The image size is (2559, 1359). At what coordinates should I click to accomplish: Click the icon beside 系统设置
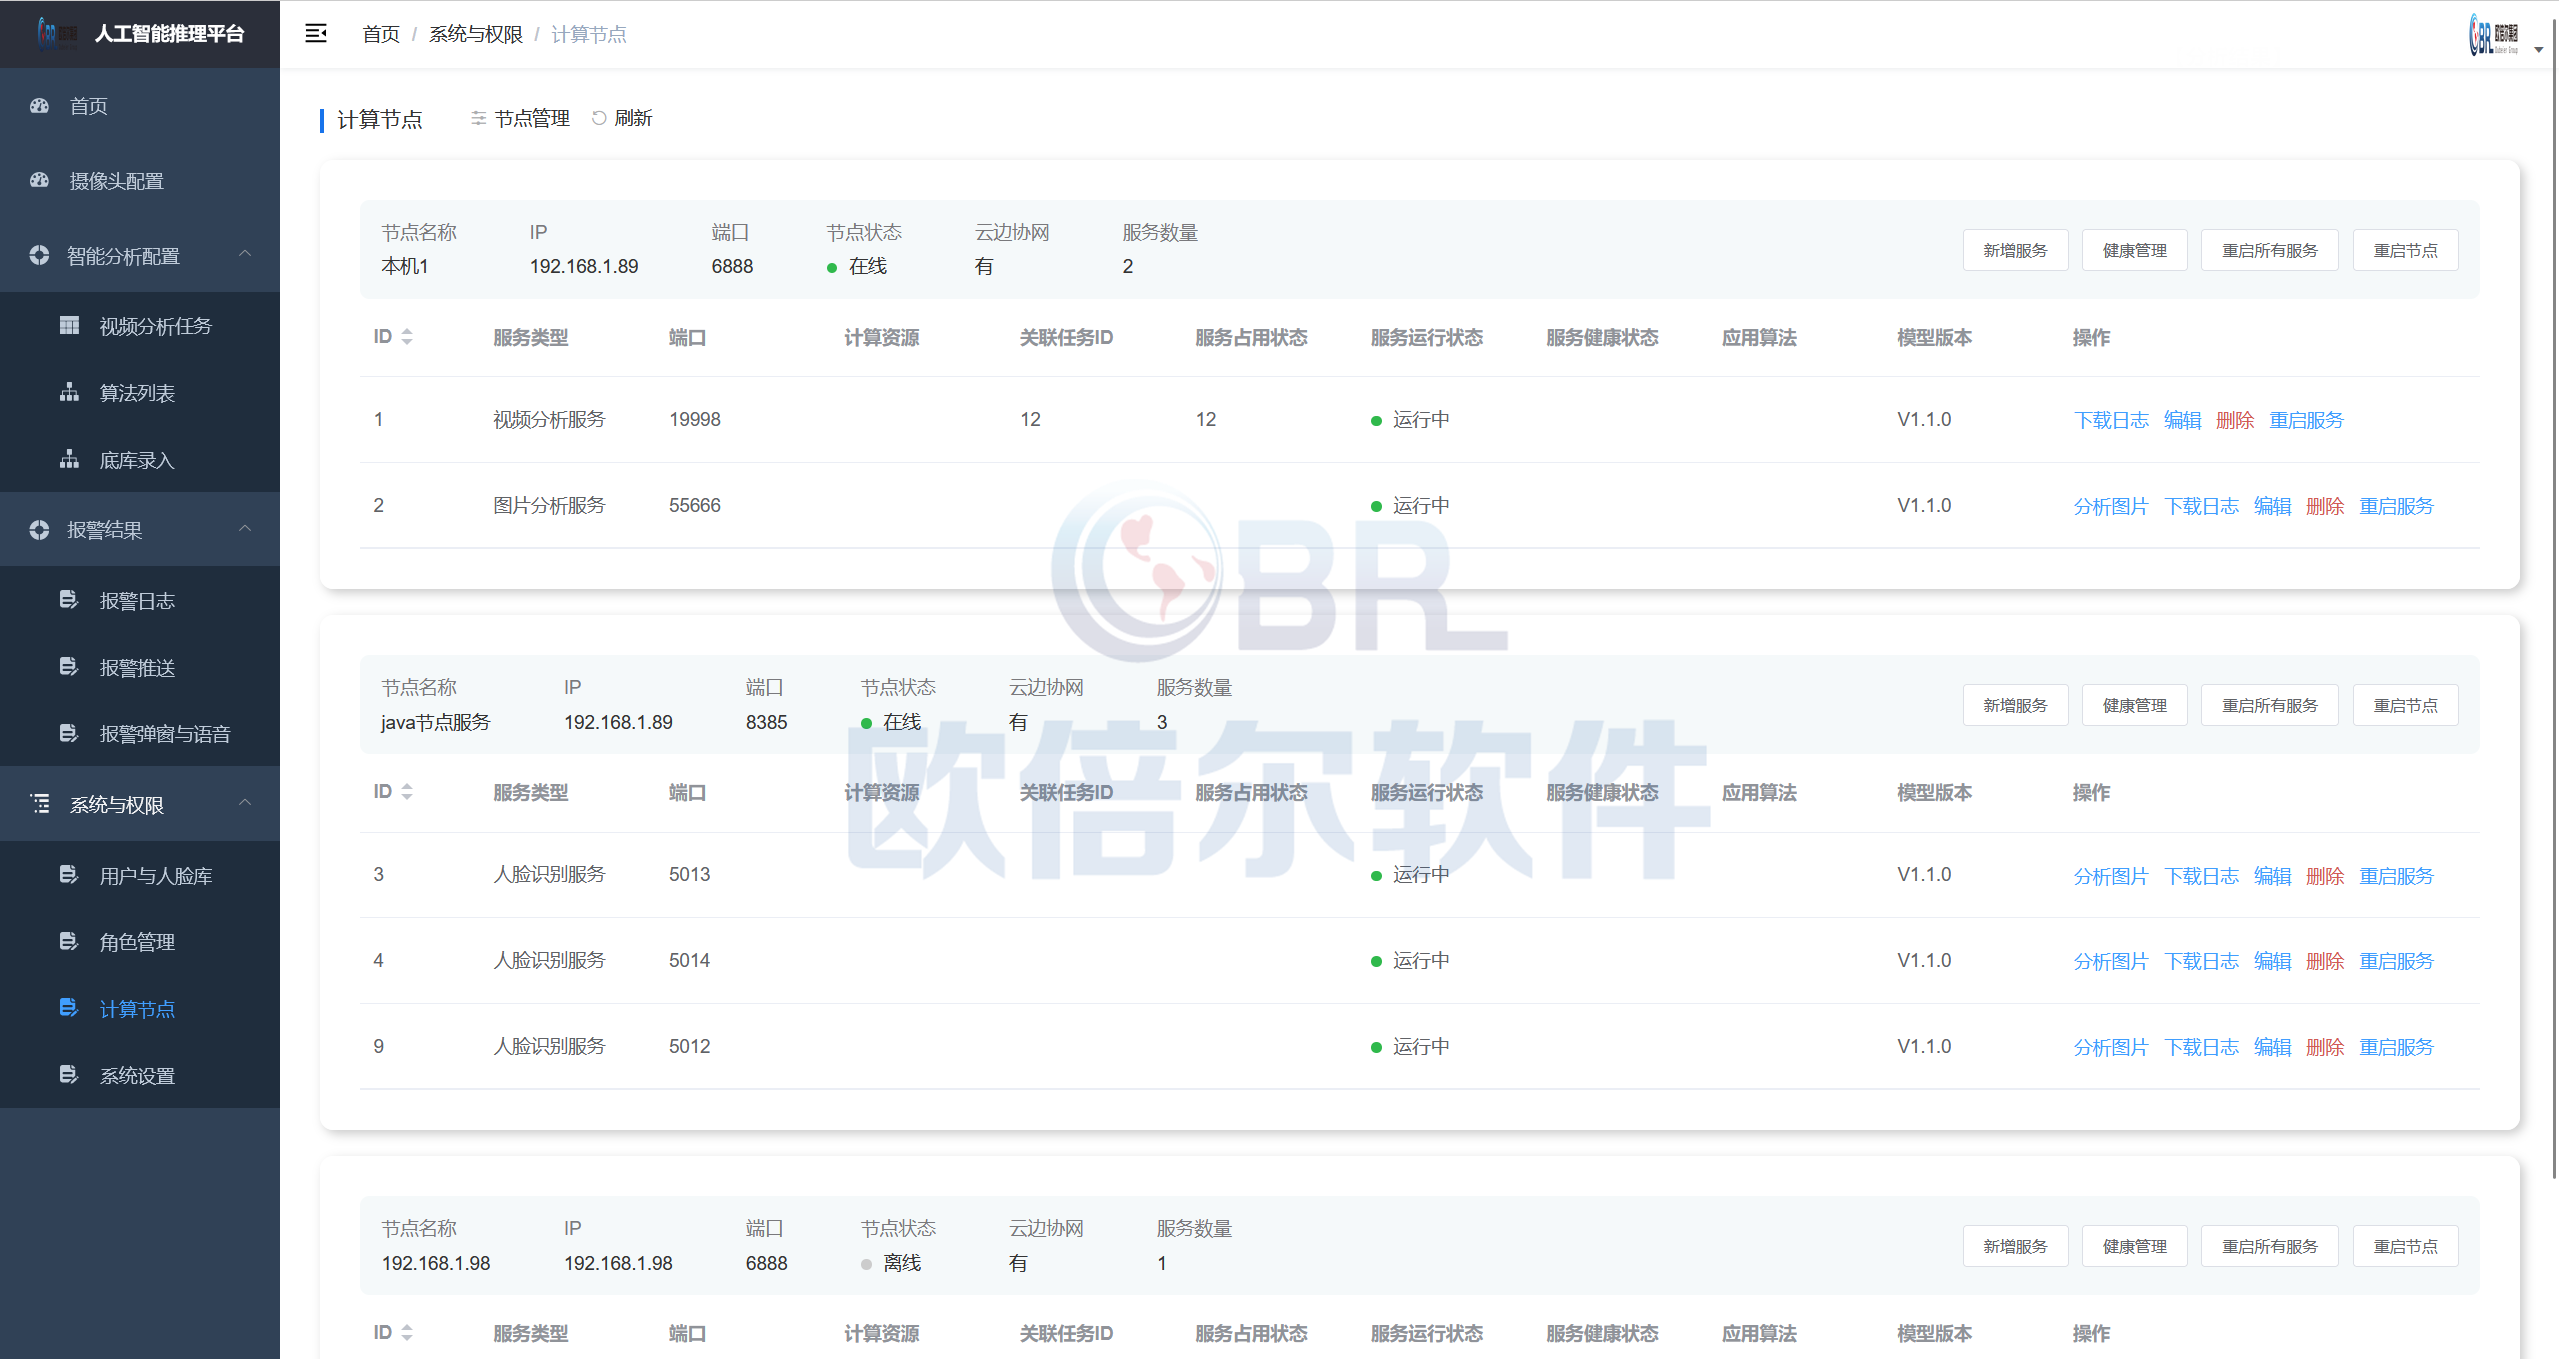[x=69, y=1075]
